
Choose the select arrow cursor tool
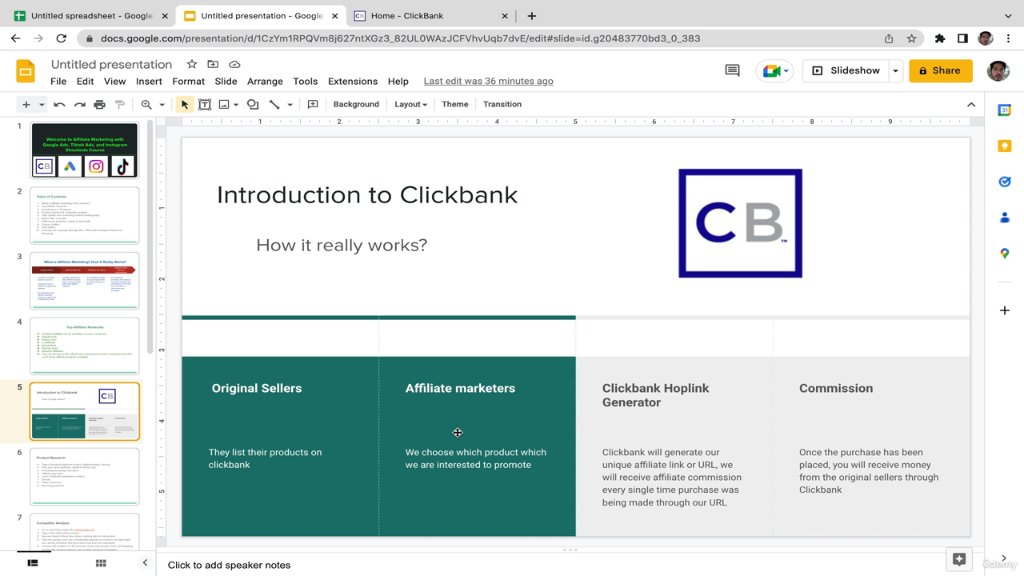(x=184, y=104)
